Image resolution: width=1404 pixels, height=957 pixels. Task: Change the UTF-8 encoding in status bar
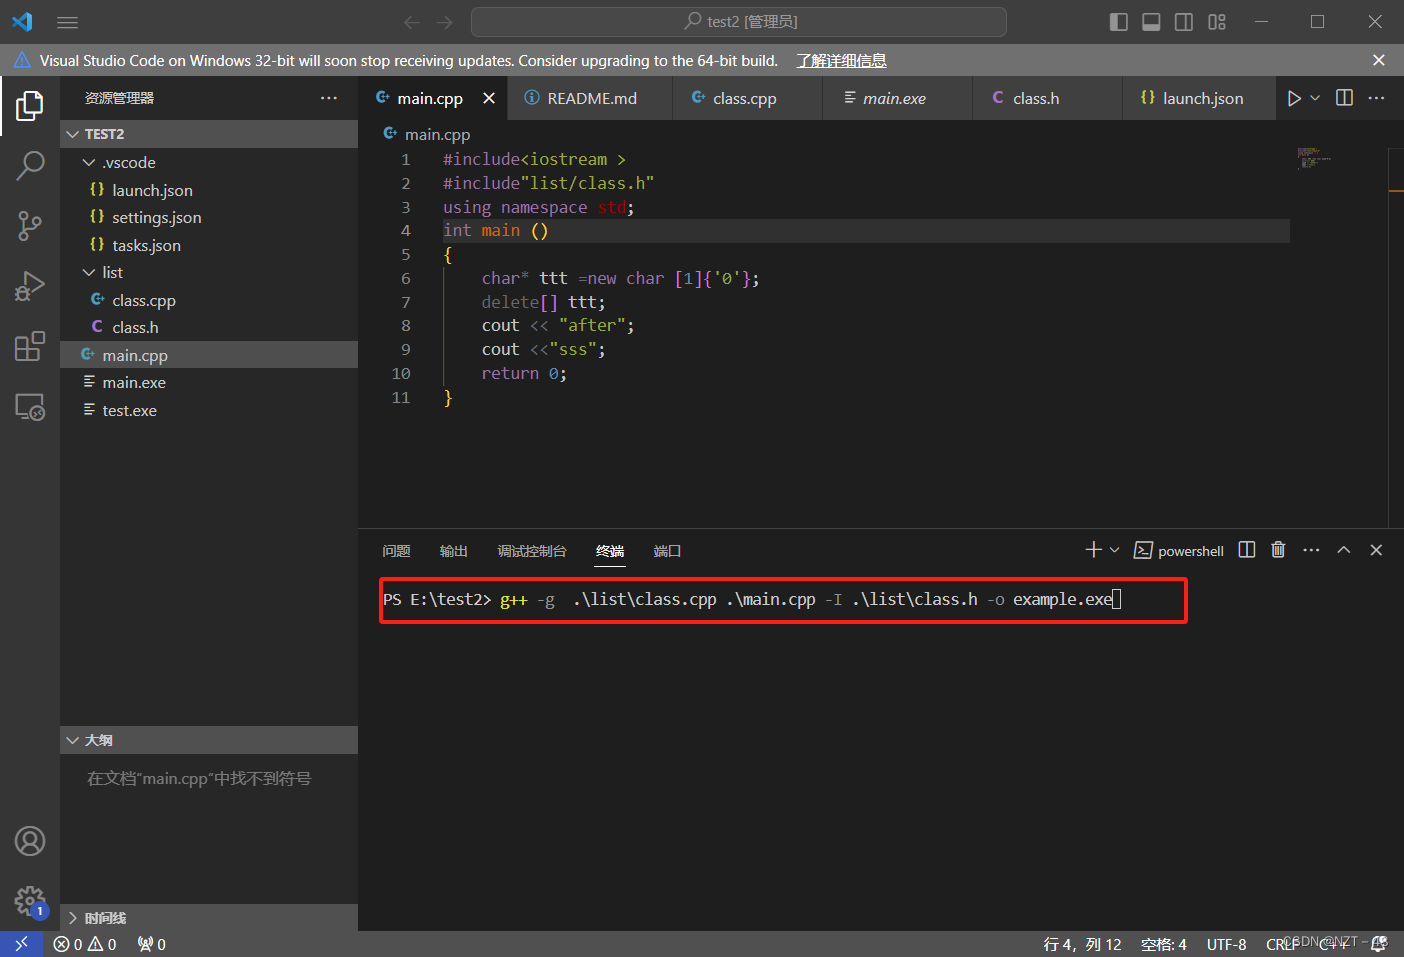1226,944
